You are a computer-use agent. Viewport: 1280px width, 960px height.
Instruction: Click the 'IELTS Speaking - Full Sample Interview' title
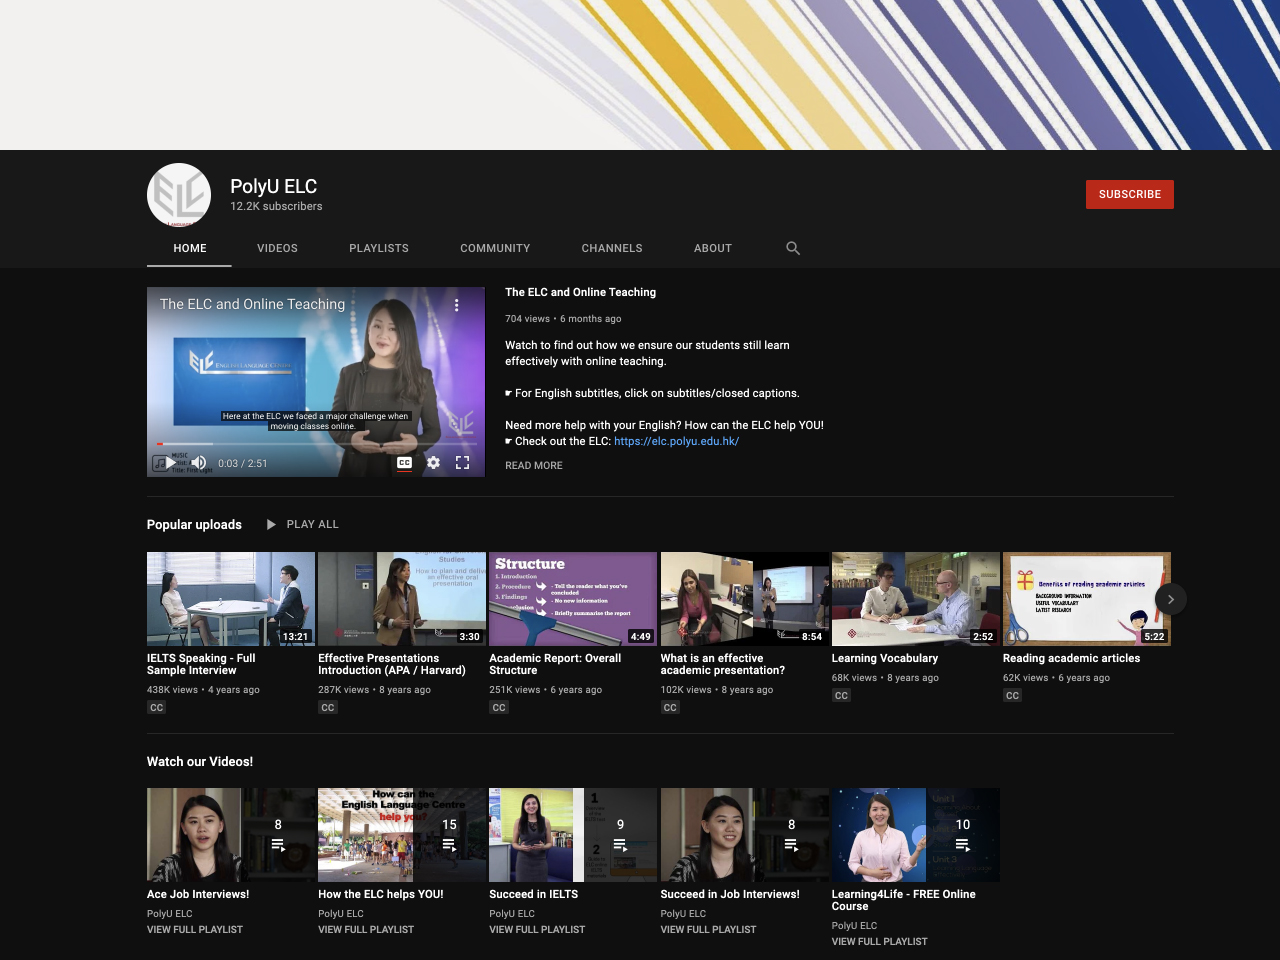(x=201, y=664)
